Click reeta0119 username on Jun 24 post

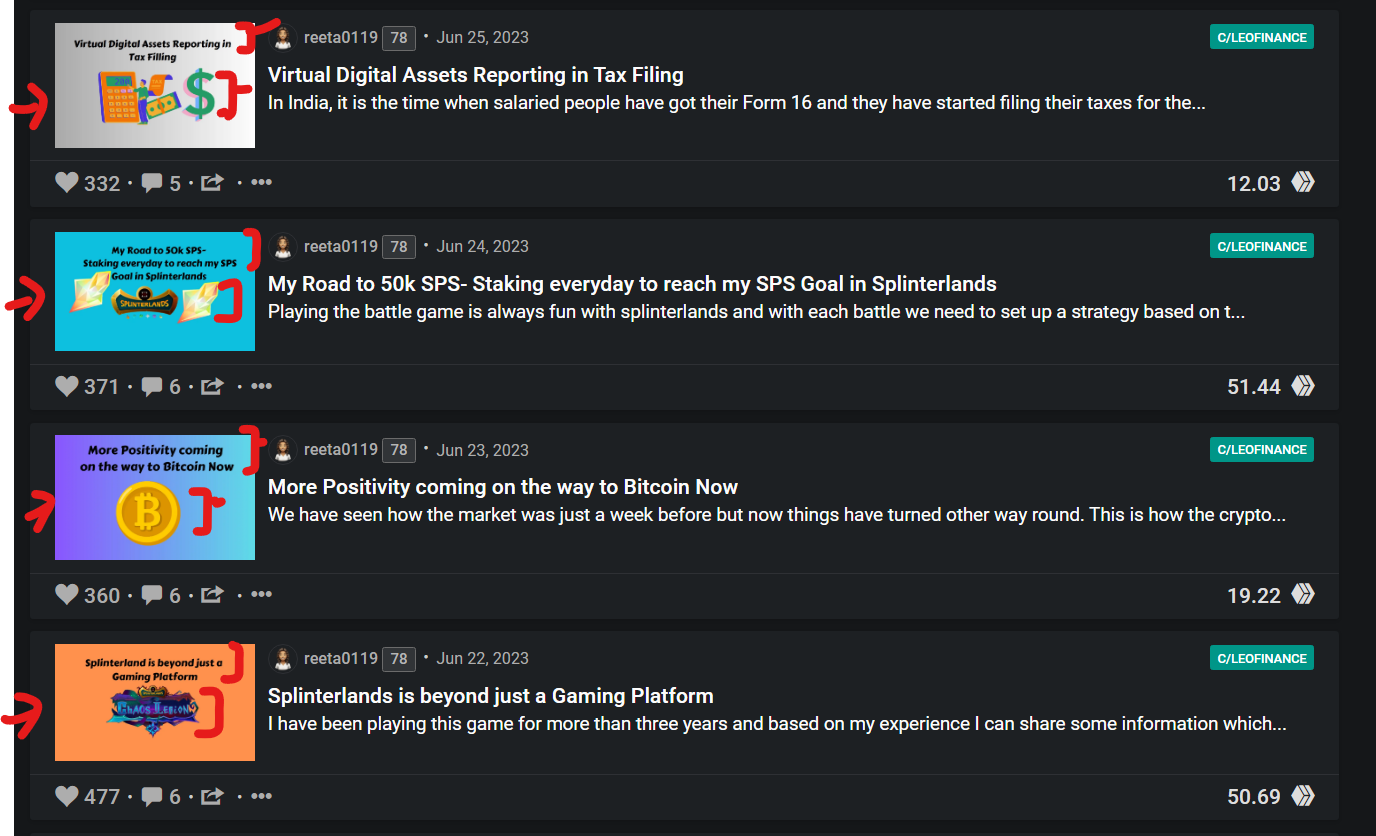click(x=341, y=246)
